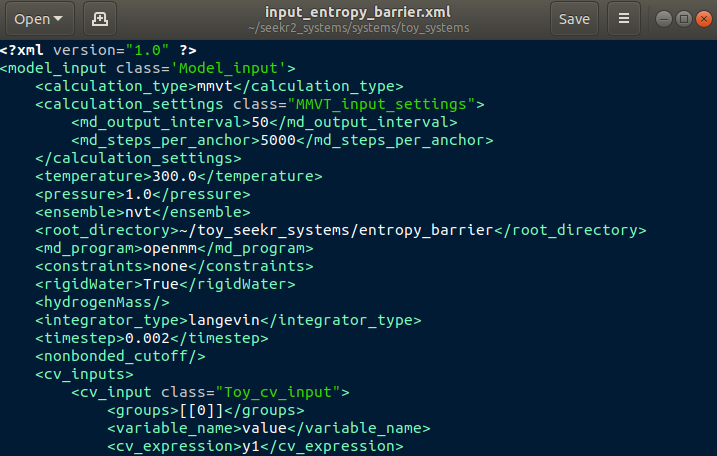Minimize the gedit window

pyautogui.click(x=664, y=19)
